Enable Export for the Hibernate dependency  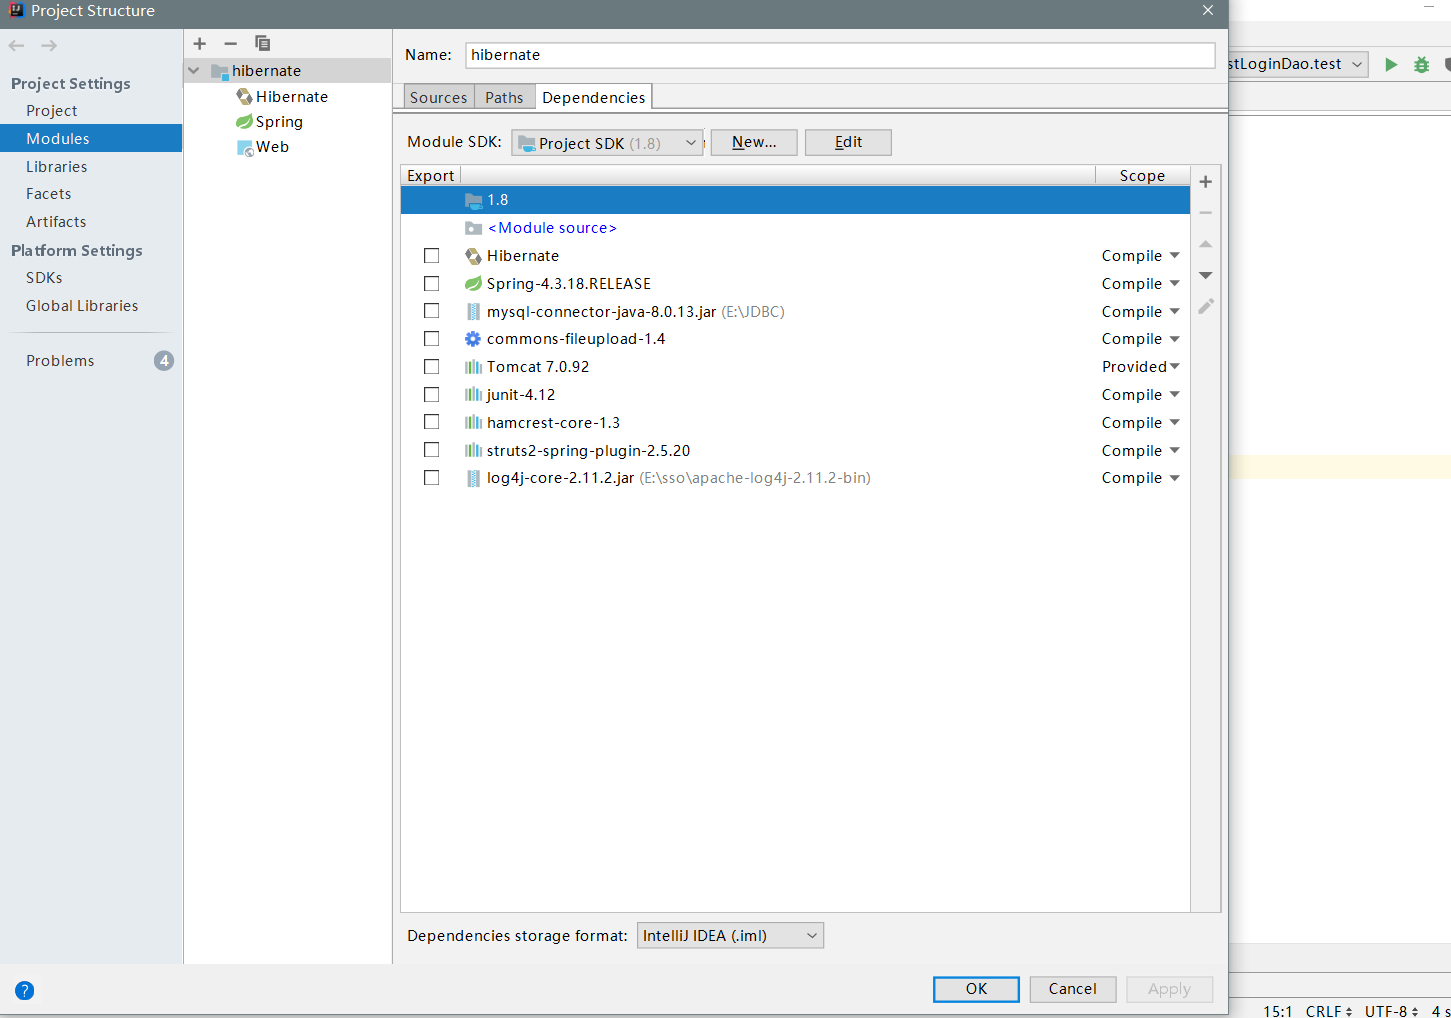click(x=431, y=255)
